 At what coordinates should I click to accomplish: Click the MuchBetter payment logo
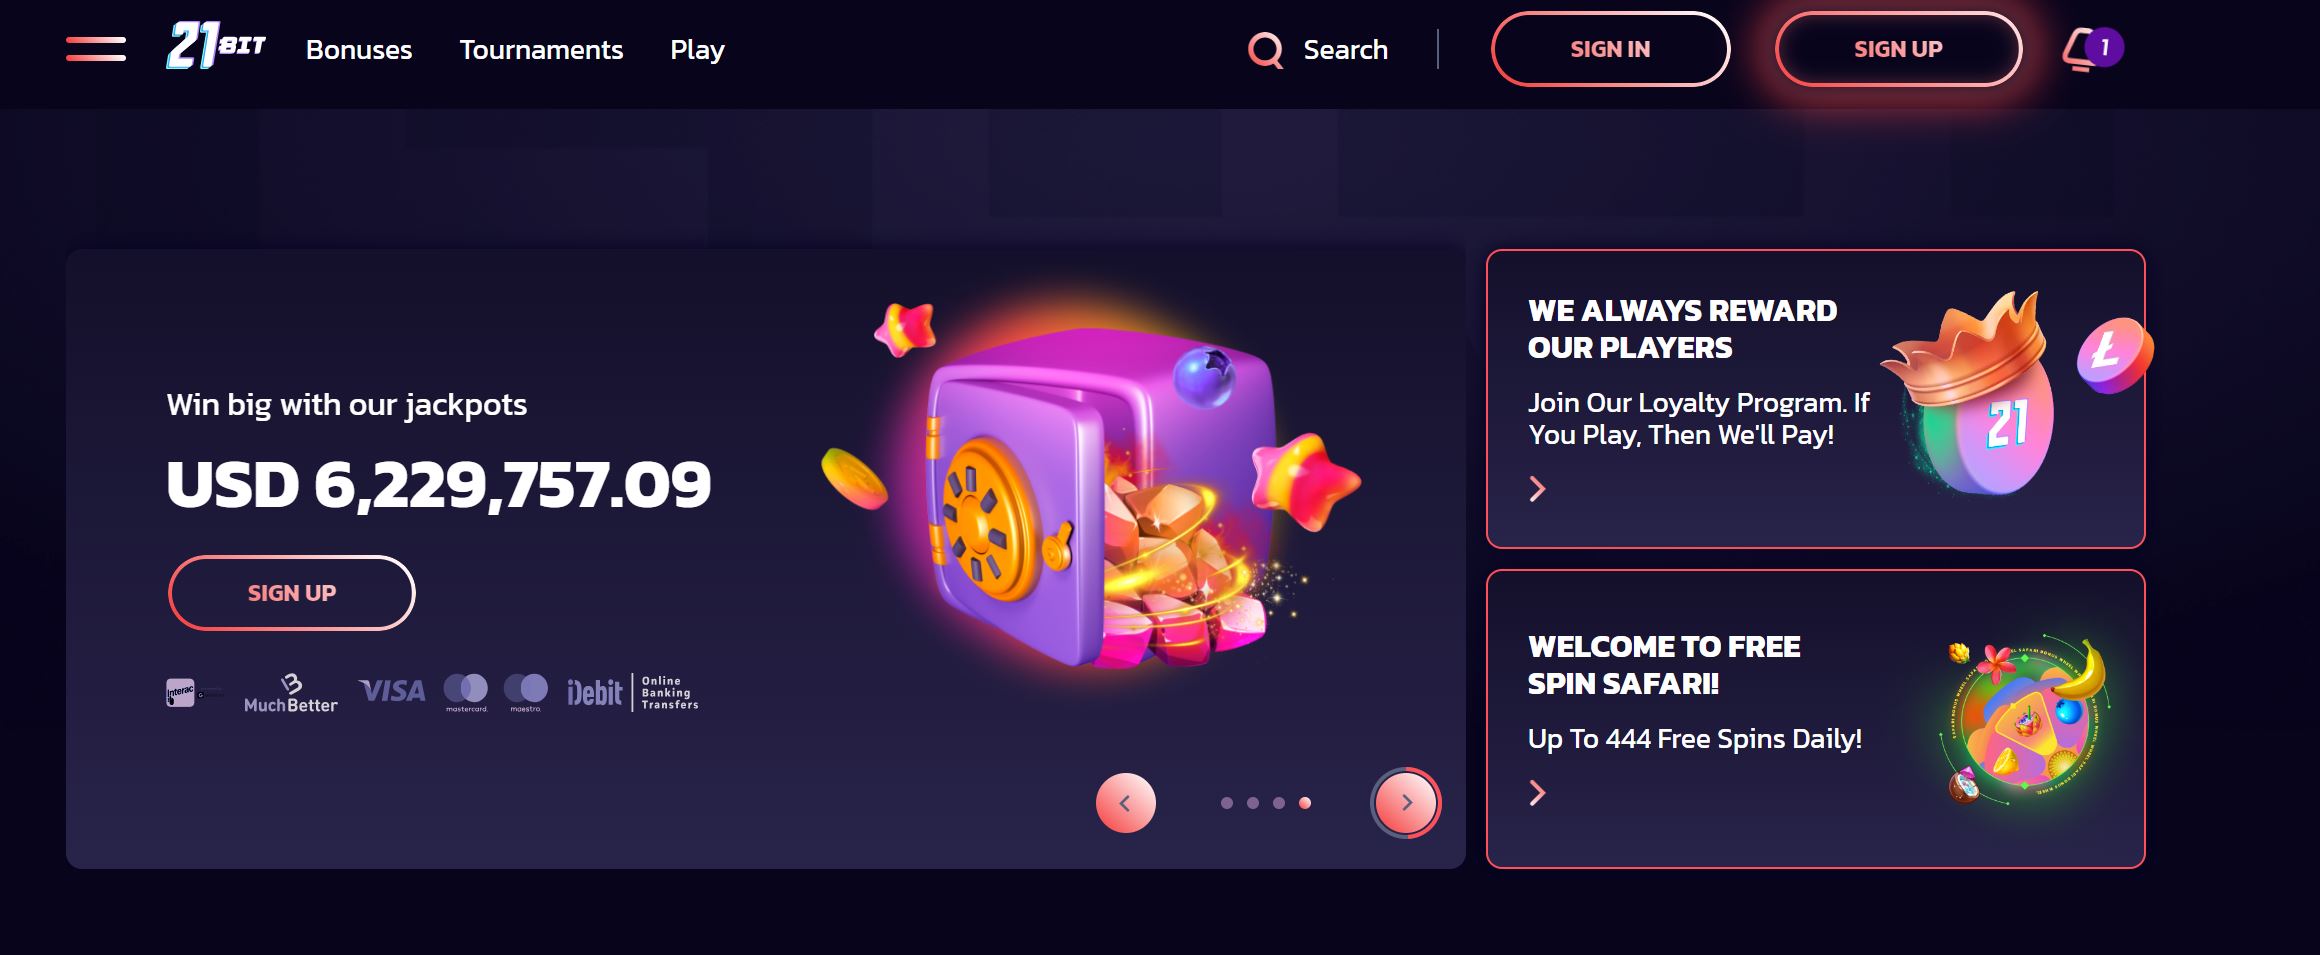point(291,693)
